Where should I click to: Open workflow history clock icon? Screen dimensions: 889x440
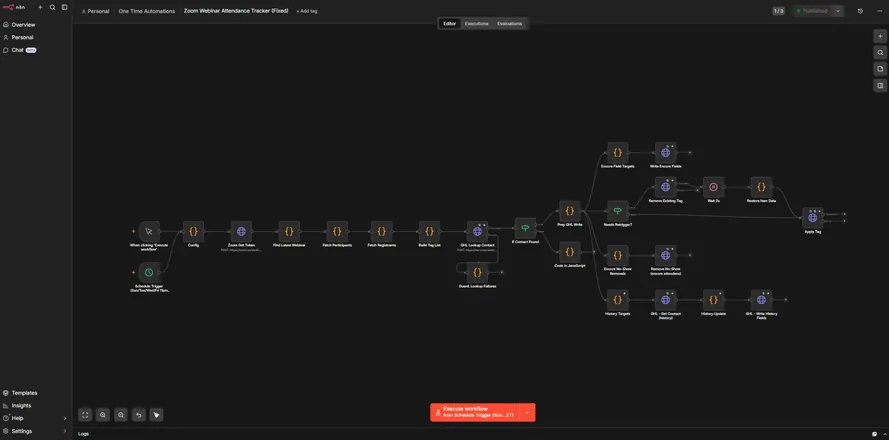pyautogui.click(x=860, y=11)
